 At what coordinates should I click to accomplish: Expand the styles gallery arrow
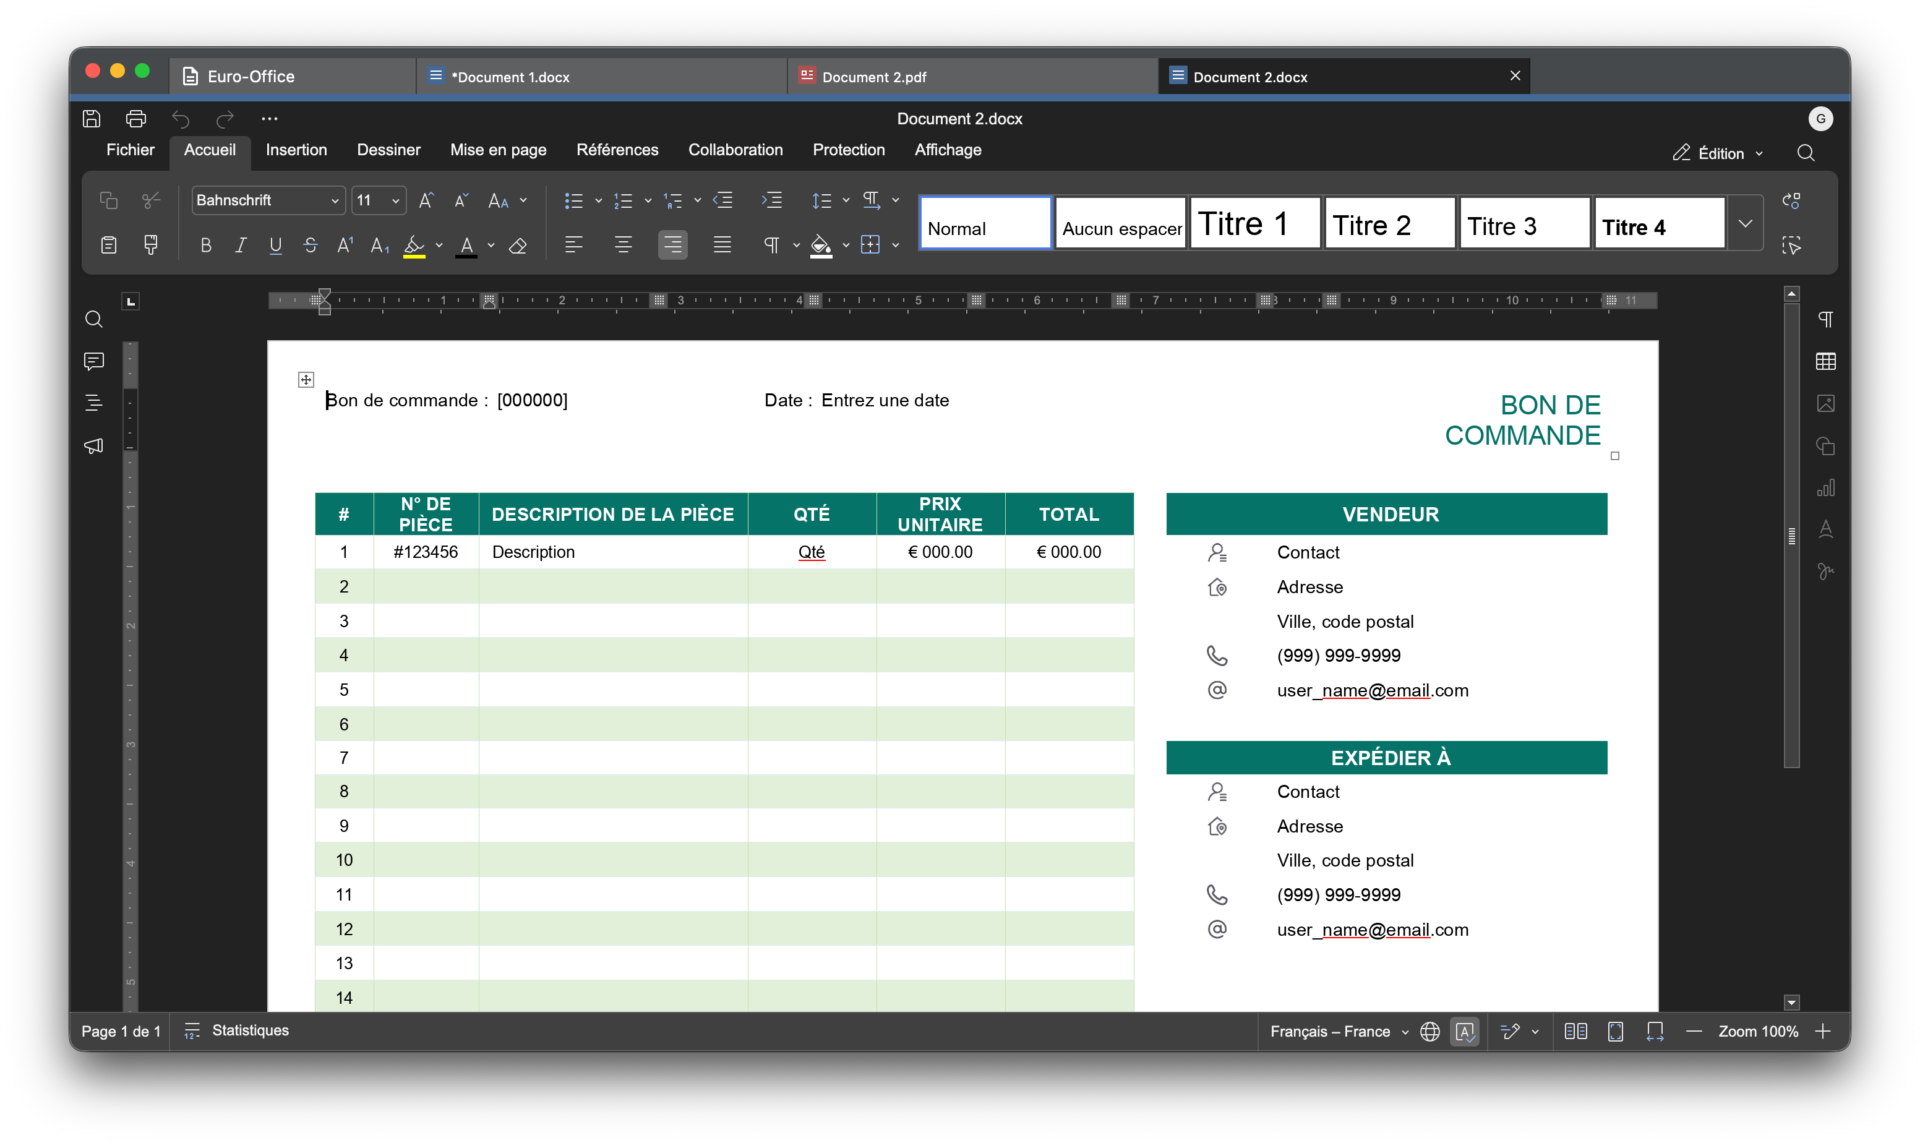click(x=1745, y=223)
